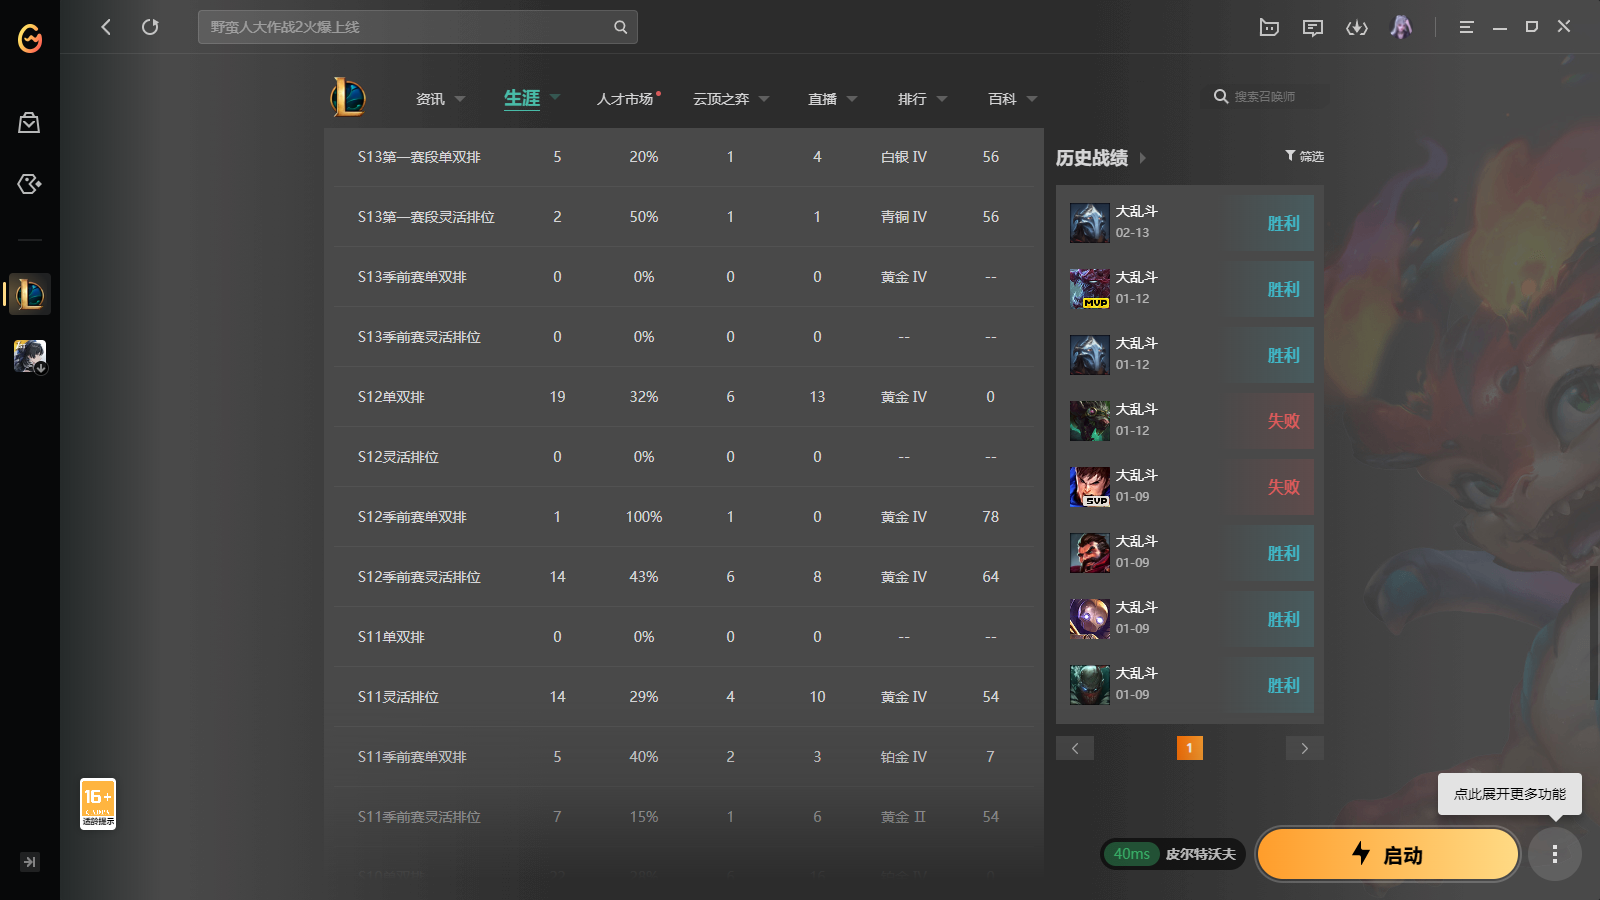Select League of Legends in sidebar

click(x=30, y=294)
